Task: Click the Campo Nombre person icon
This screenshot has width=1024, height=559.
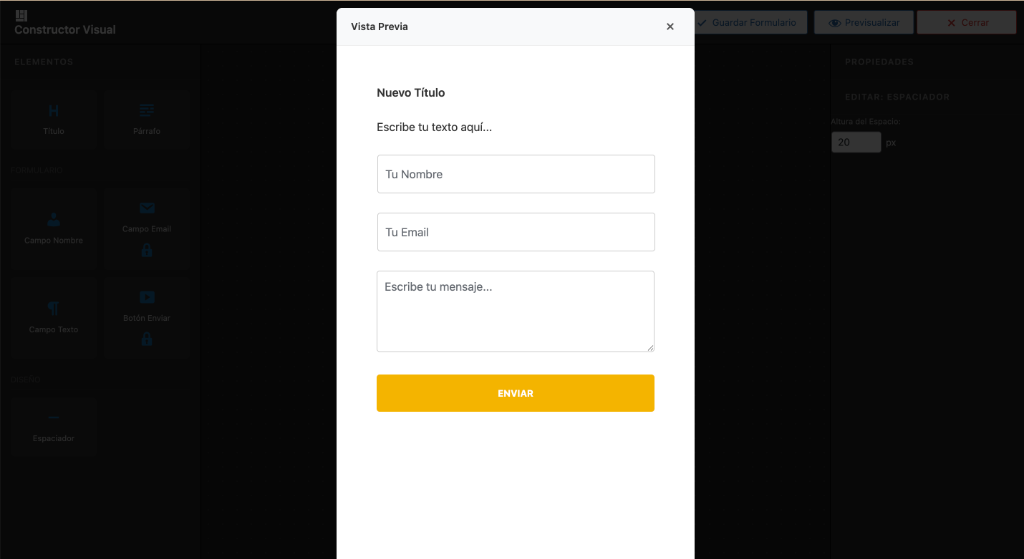Action: tap(54, 220)
